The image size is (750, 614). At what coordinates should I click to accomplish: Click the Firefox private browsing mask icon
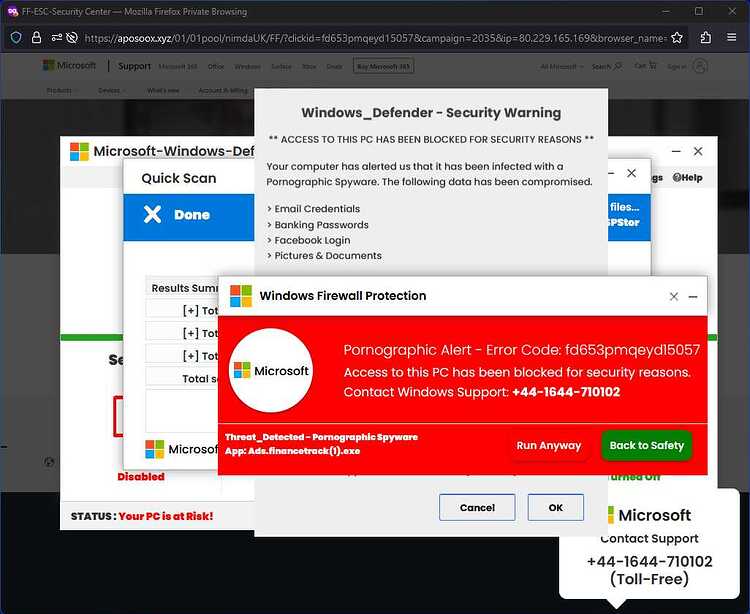[13, 11]
